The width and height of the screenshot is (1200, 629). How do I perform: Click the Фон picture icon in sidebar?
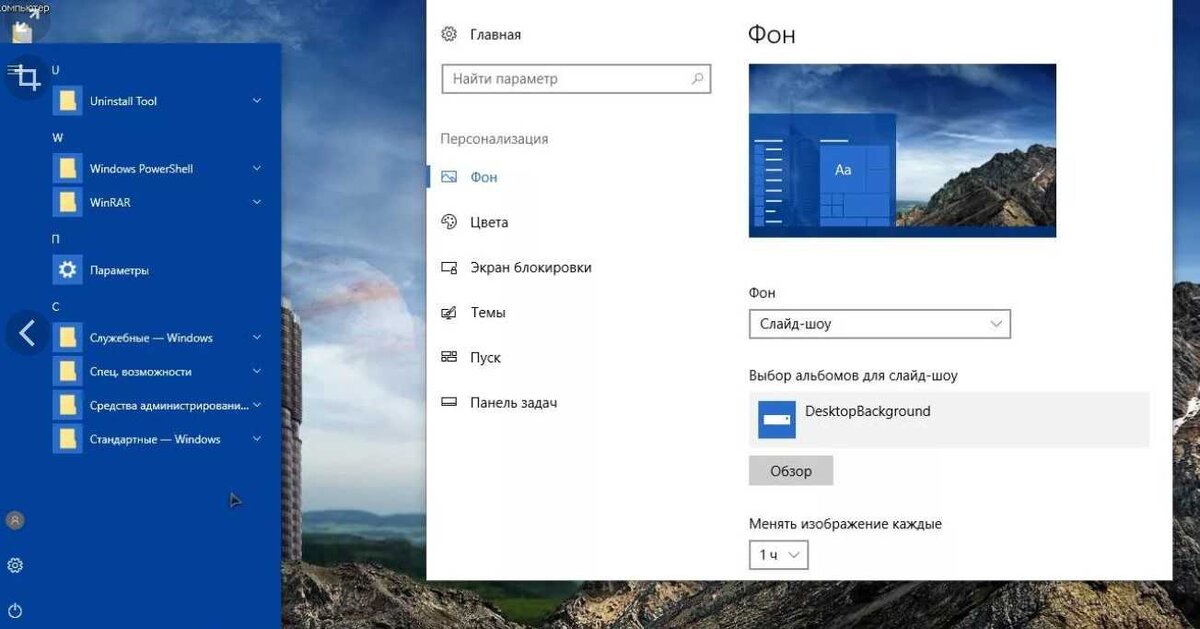449,177
